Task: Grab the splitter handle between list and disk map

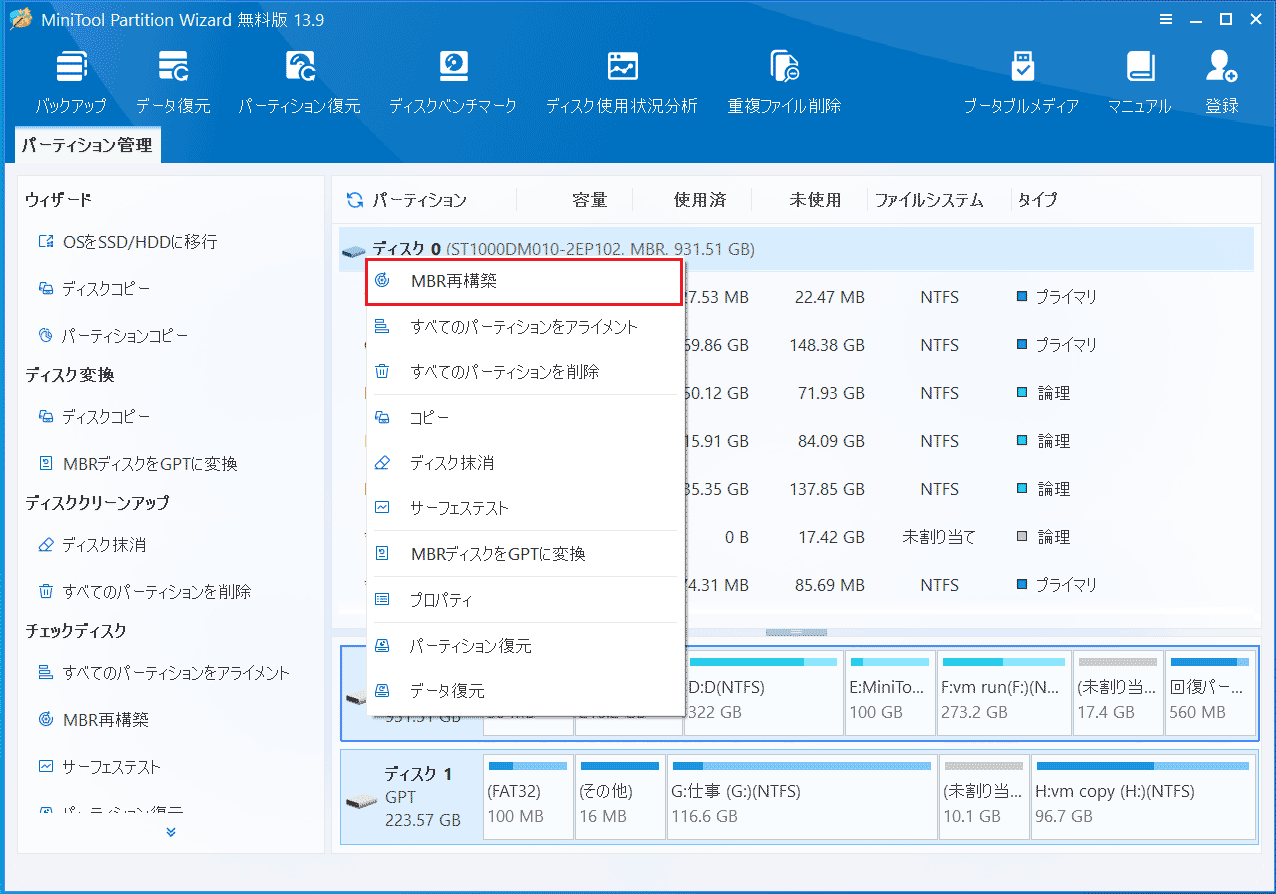Action: pyautogui.click(x=796, y=632)
